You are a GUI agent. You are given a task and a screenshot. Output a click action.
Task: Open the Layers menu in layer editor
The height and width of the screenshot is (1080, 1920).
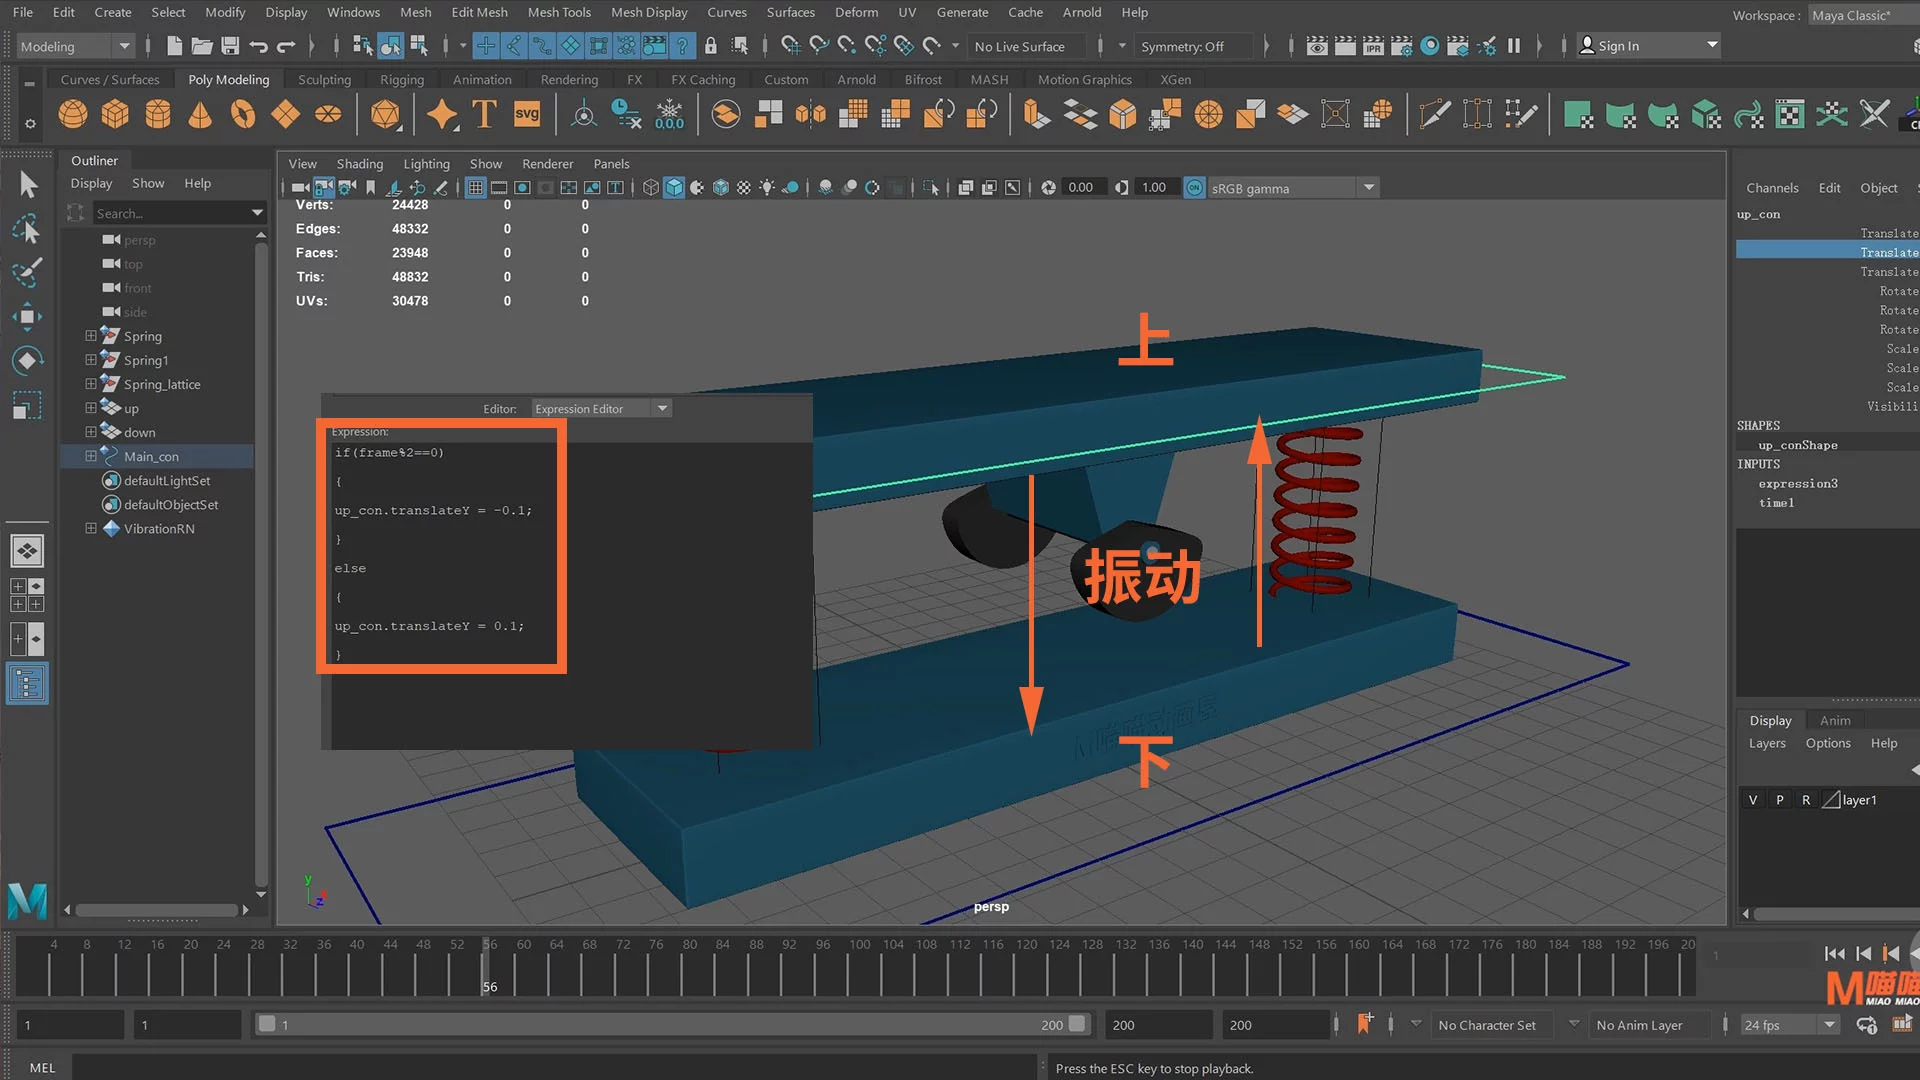coord(1767,743)
